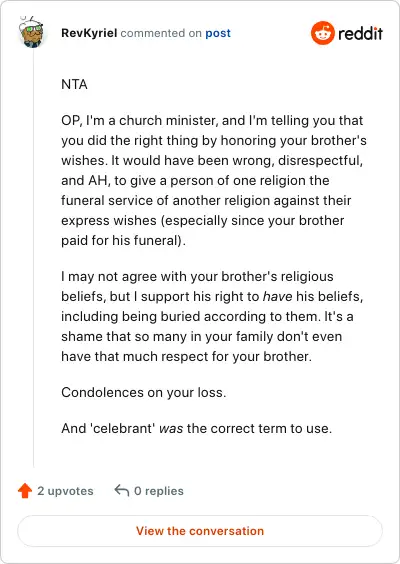
Task: Click the "View the conversation" button
Action: [x=200, y=531]
